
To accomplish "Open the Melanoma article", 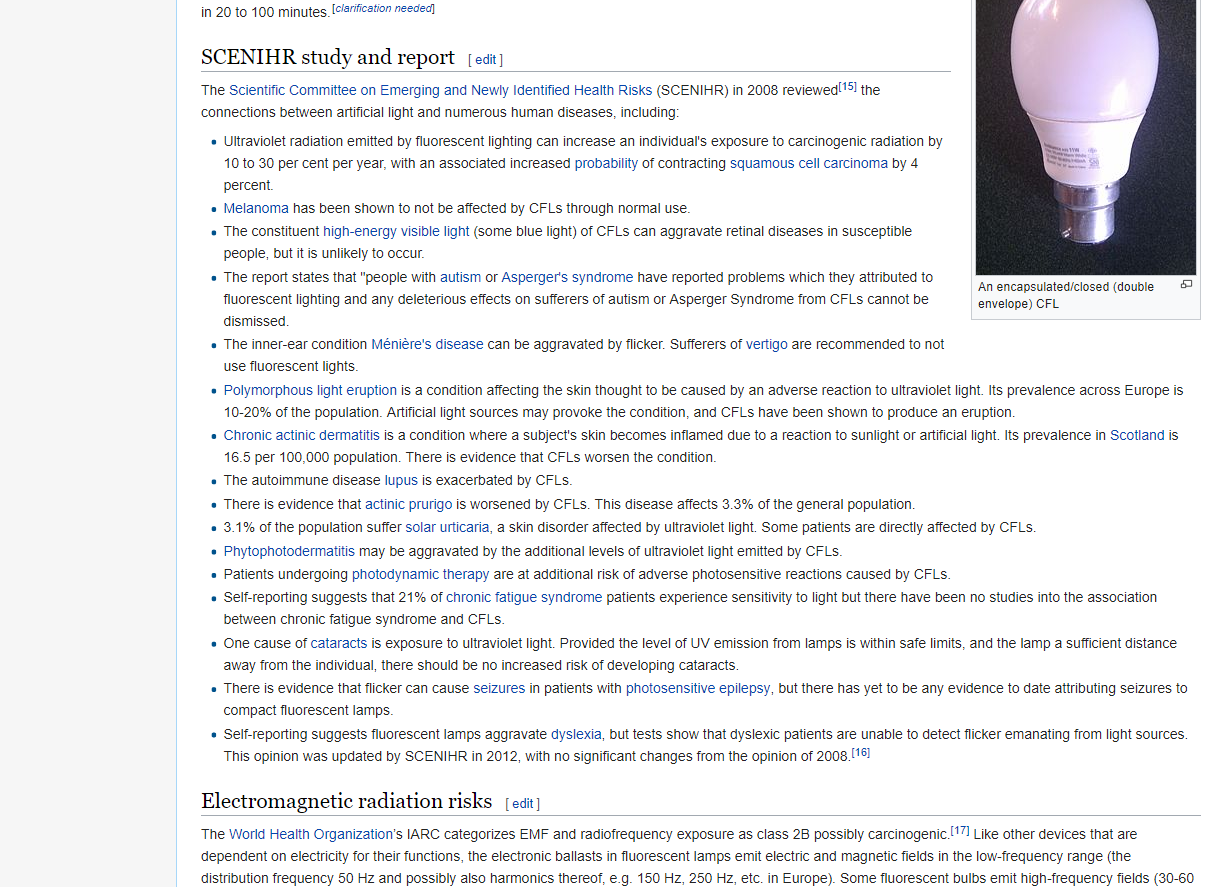I will (256, 208).
